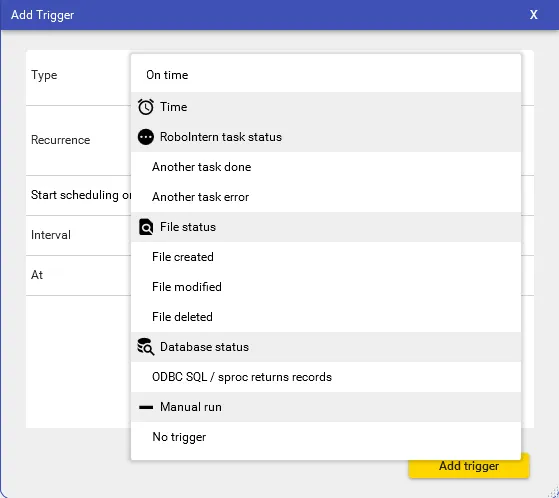559x498 pixels.
Task: Choose Another task error trigger type
Action: (x=326, y=197)
